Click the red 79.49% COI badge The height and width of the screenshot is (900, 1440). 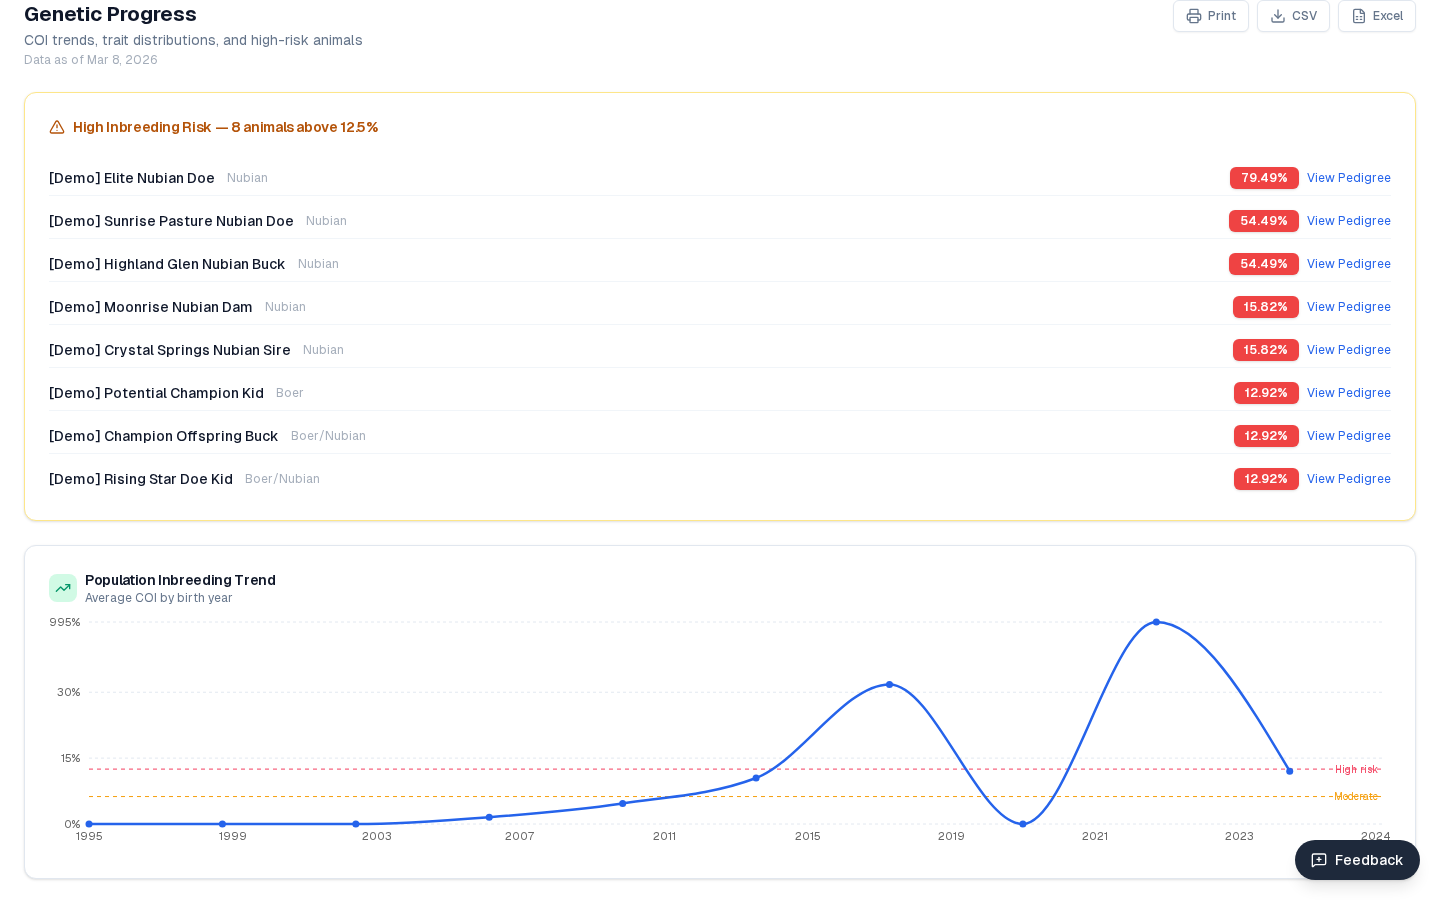(x=1264, y=178)
